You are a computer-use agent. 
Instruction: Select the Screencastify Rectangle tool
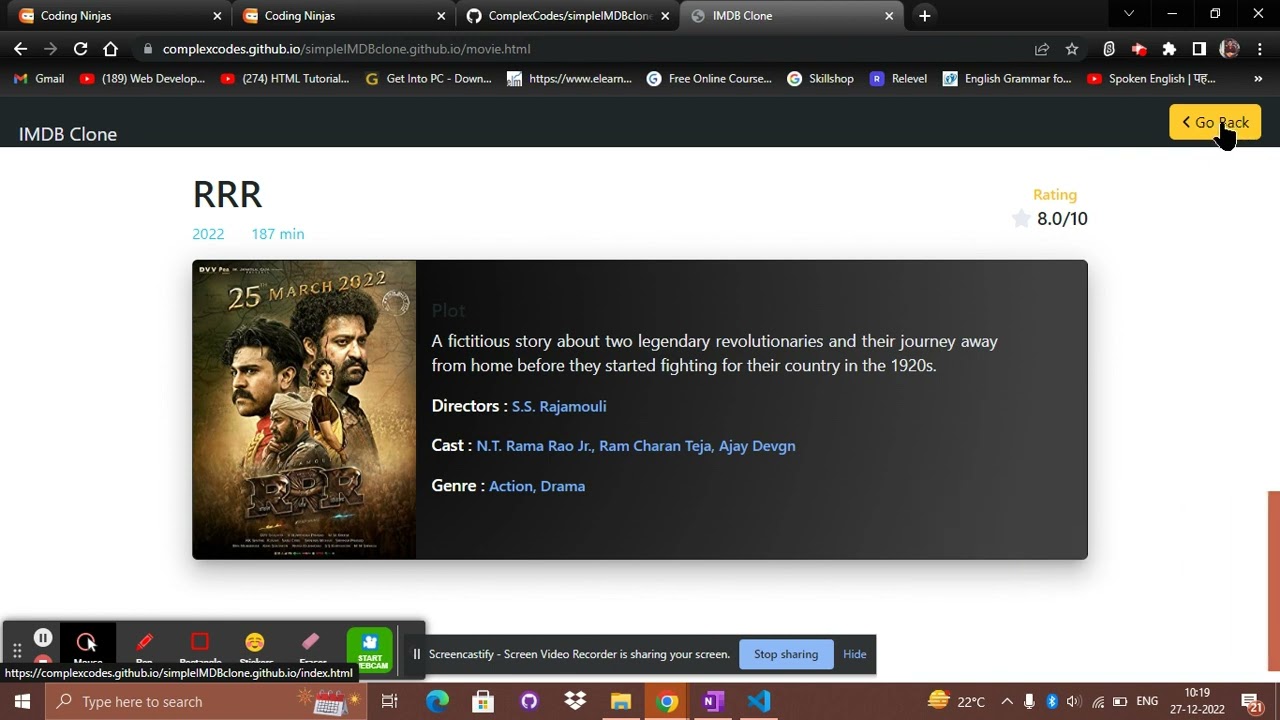tap(200, 647)
